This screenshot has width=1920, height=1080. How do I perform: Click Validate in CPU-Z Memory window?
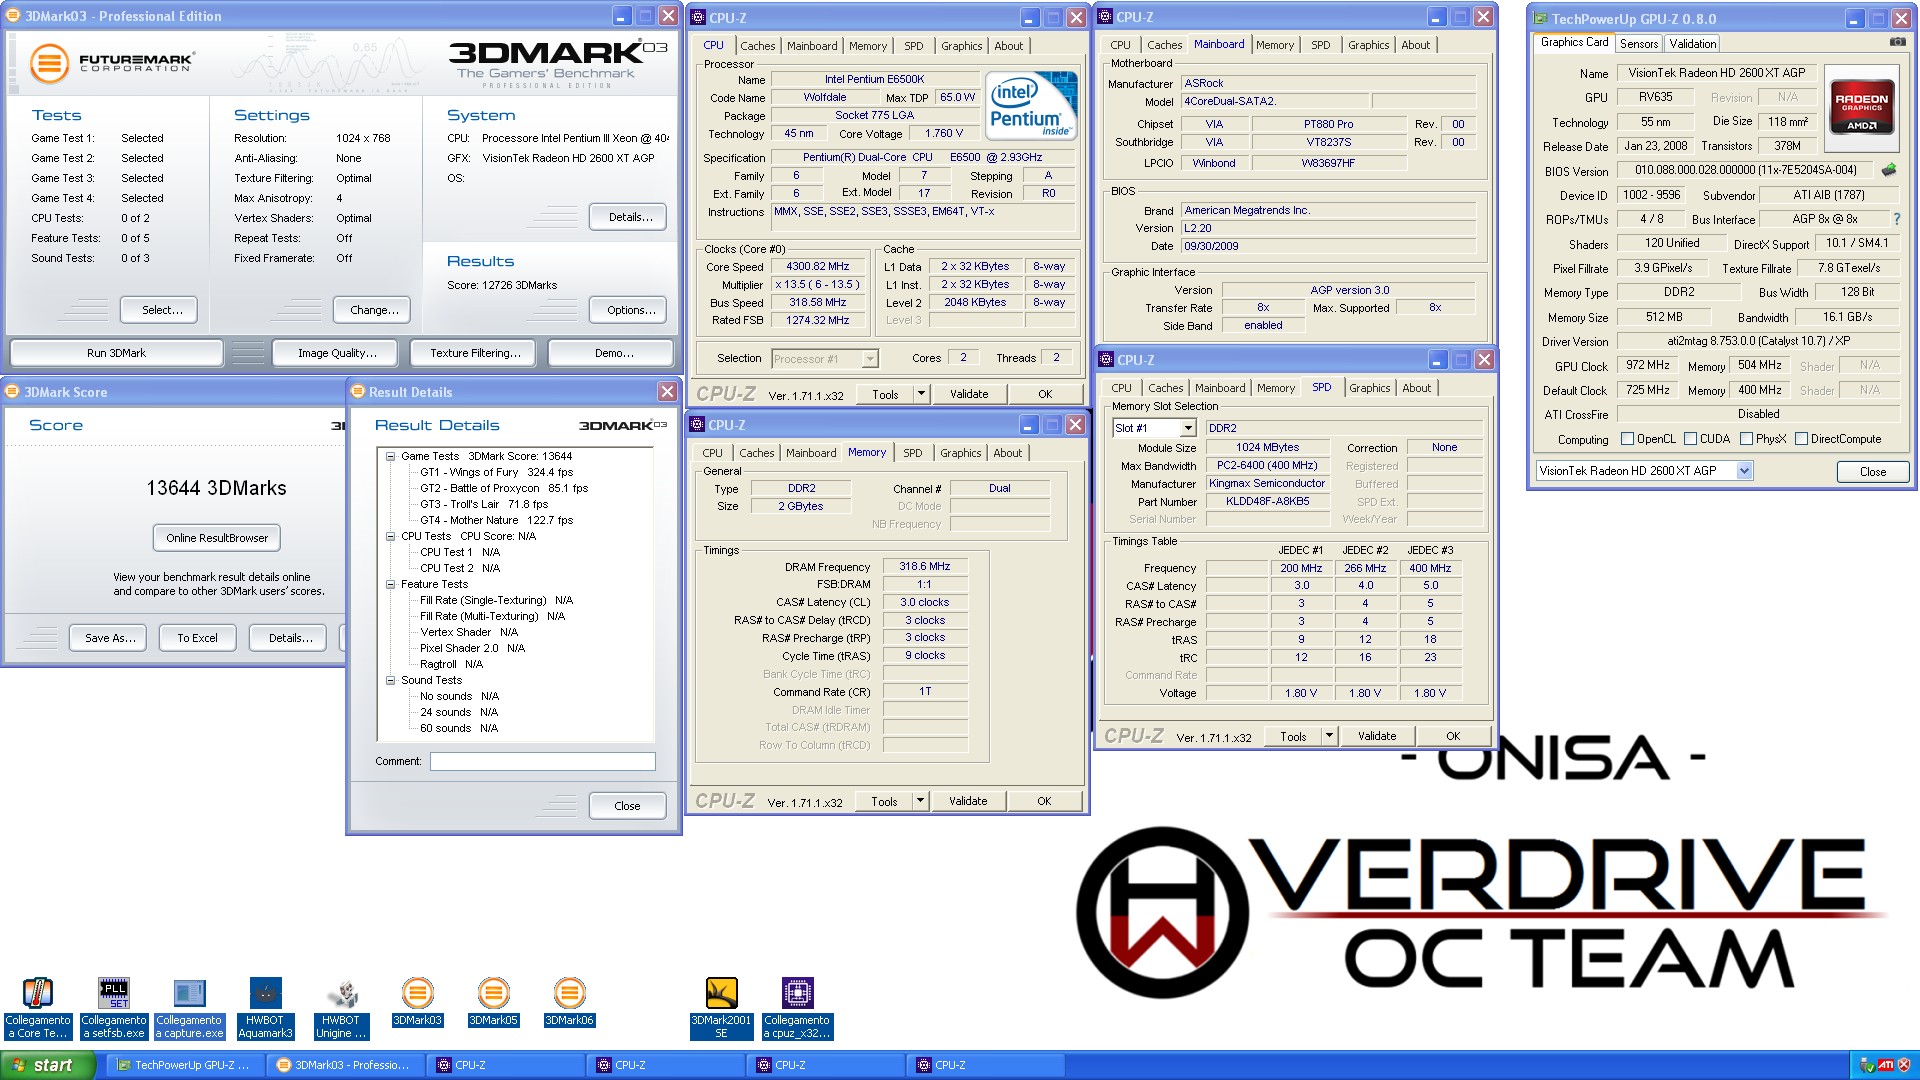tap(967, 801)
